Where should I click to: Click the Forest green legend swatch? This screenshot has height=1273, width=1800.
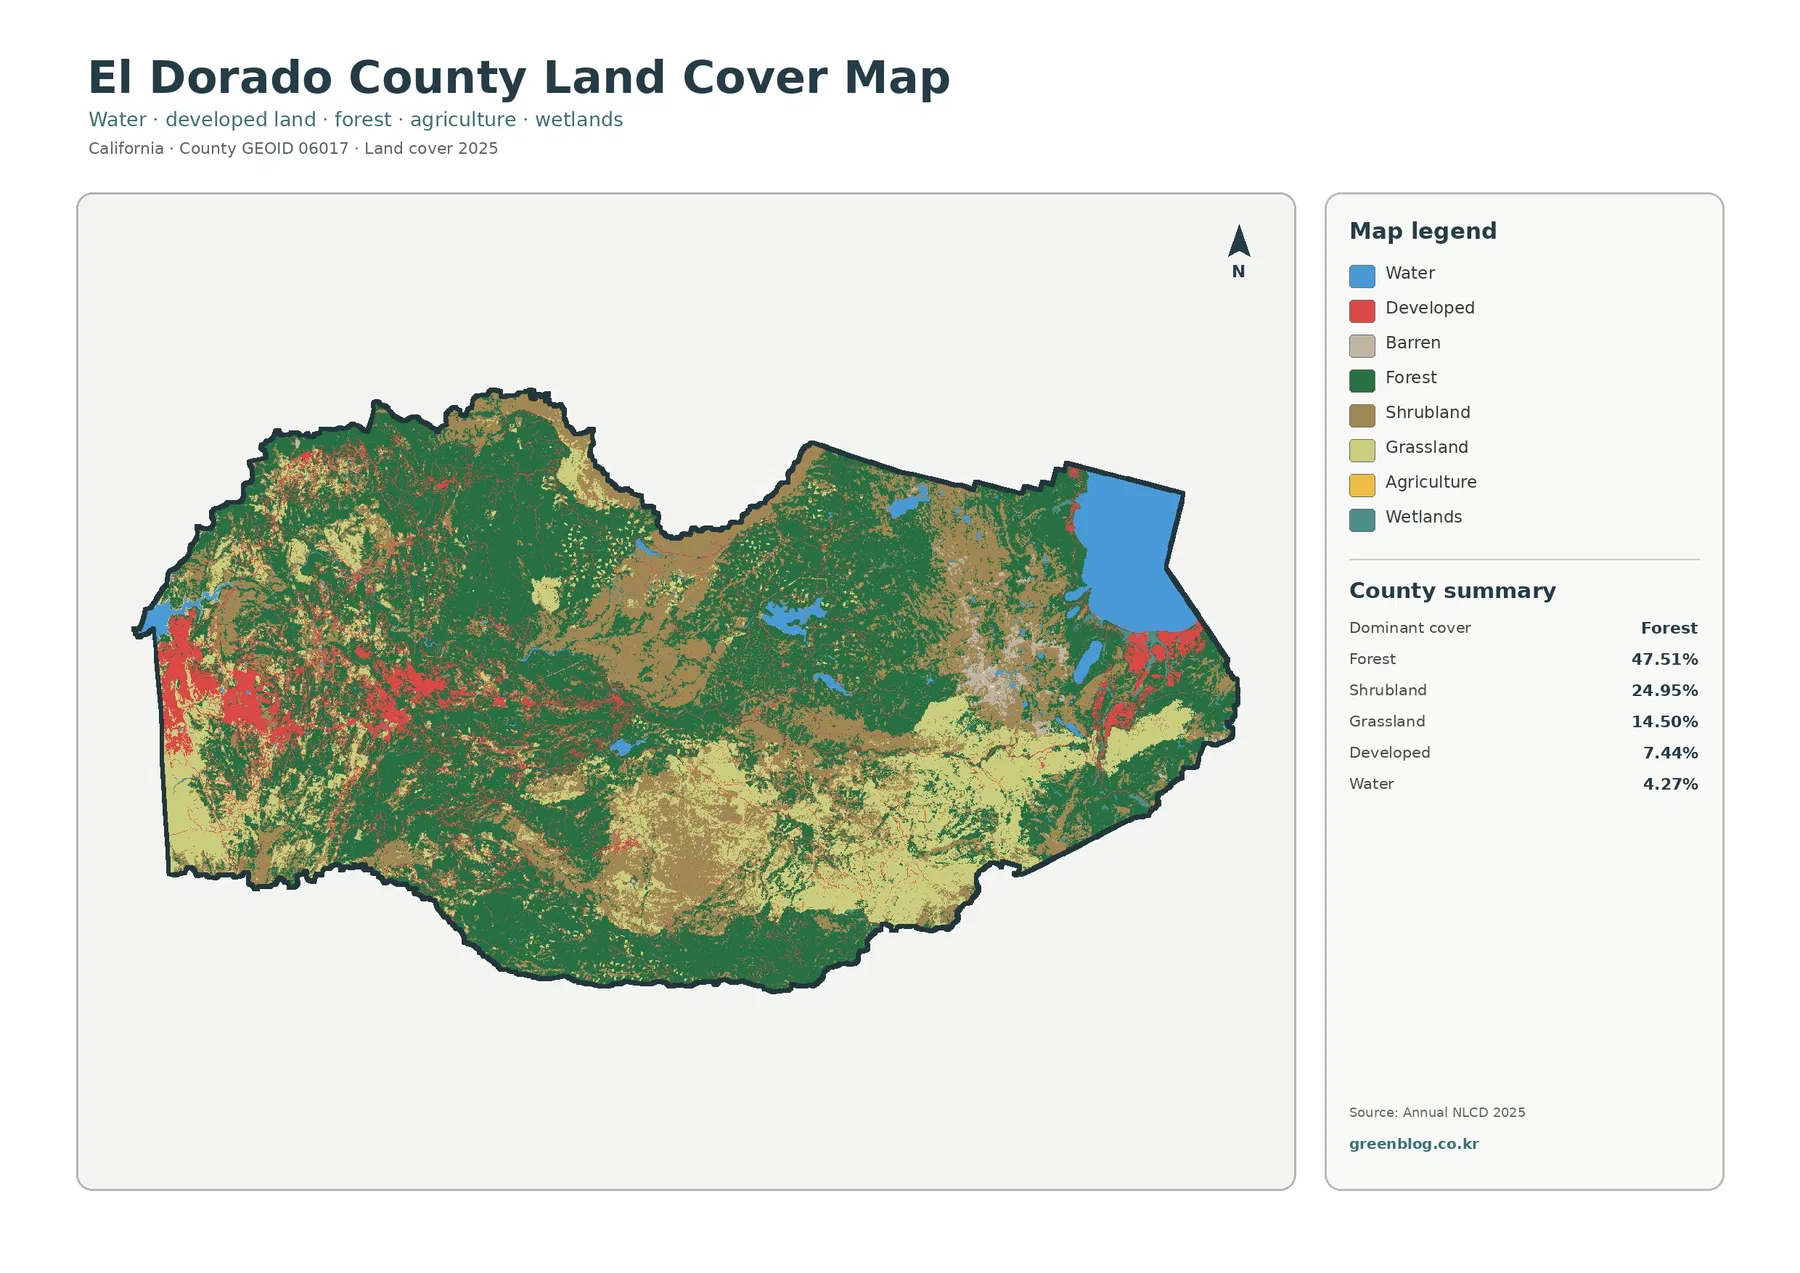1362,381
